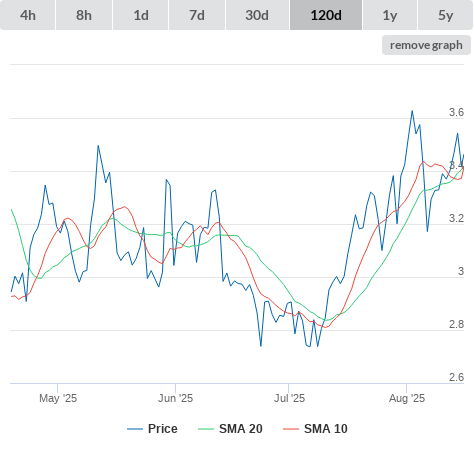The image size is (474, 455).
Task: Click the Aug '25 axis label
Action: [x=407, y=398]
